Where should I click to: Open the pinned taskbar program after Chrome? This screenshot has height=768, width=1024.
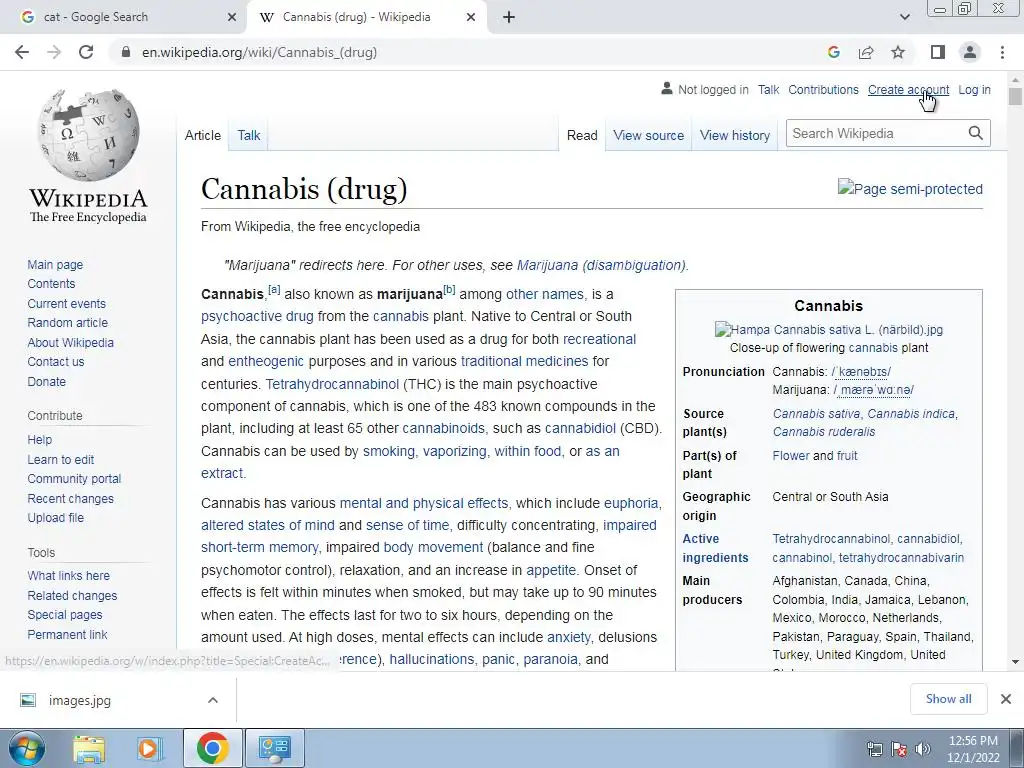[274, 748]
